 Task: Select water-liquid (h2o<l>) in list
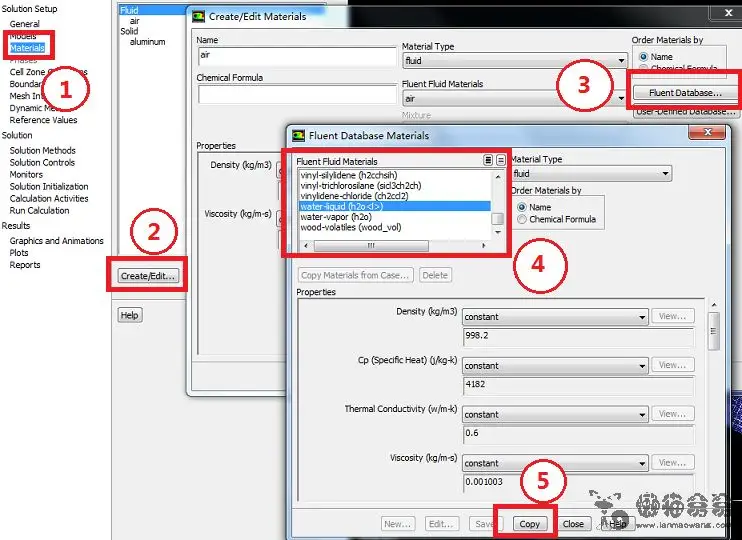click(395, 206)
